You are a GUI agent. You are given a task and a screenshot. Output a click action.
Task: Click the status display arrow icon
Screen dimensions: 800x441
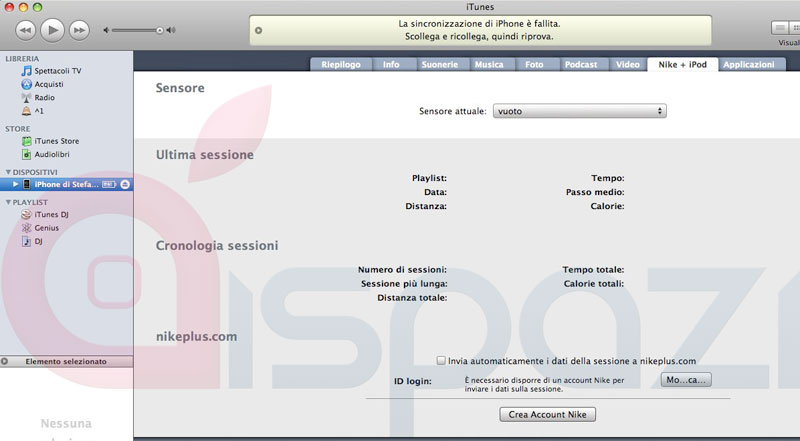(x=259, y=30)
